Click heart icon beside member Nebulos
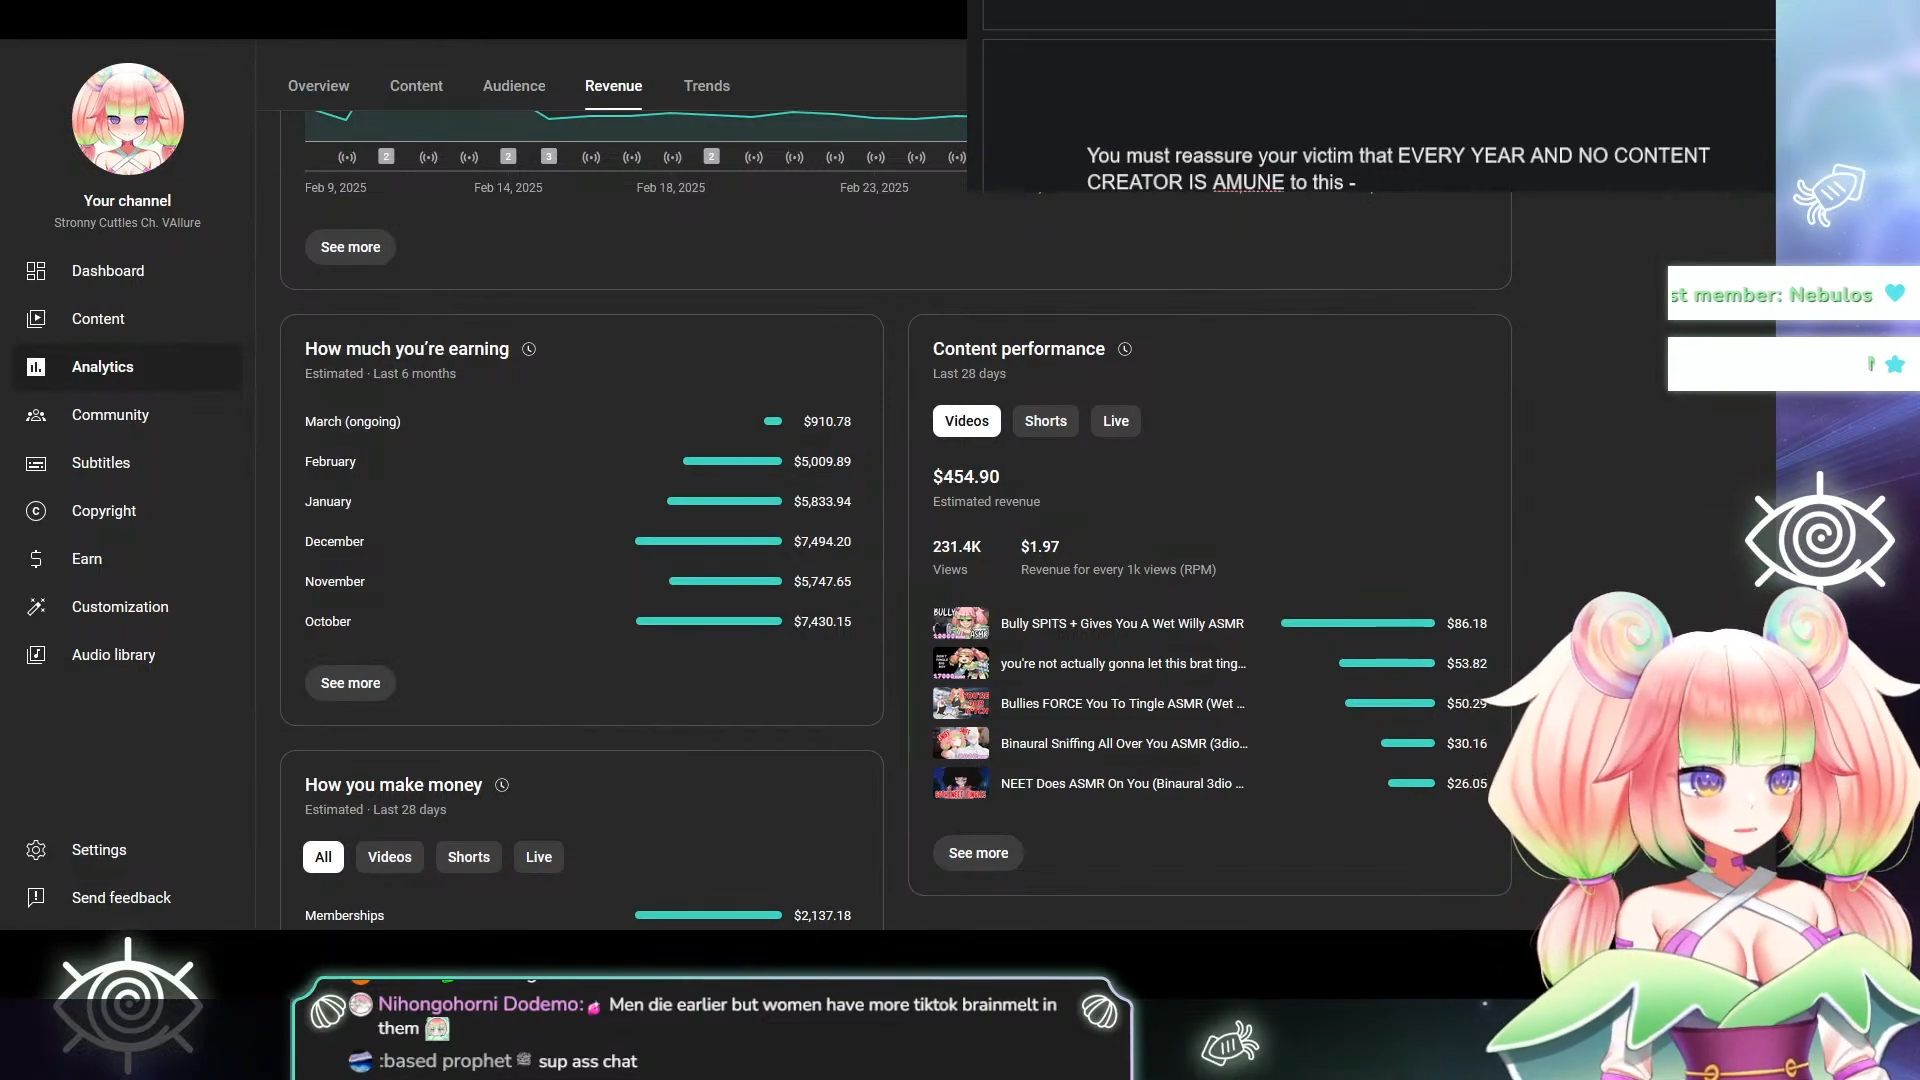 tap(1895, 293)
